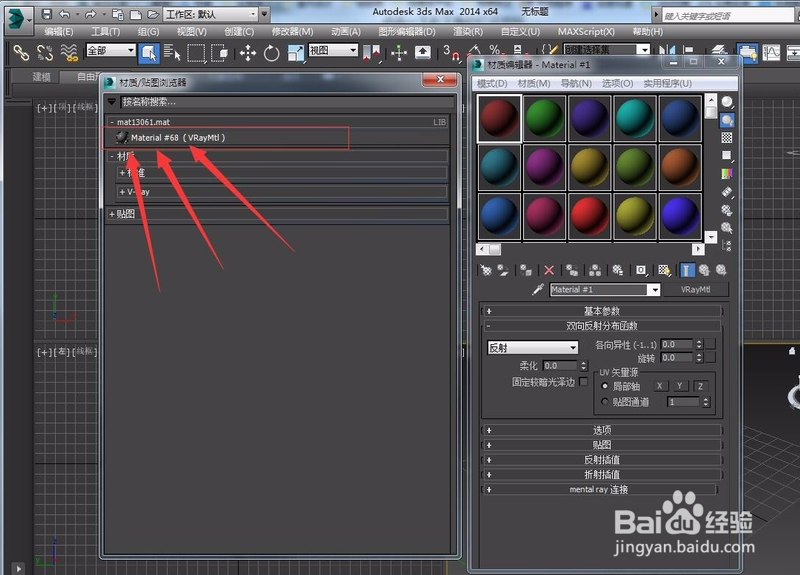Open Material ID Channel flyout

(641, 270)
